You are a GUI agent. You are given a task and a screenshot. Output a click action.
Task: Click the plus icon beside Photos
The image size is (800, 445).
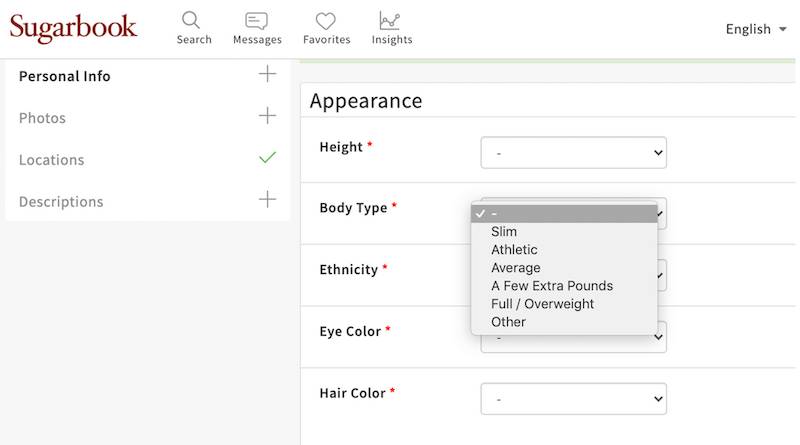pyautogui.click(x=267, y=116)
